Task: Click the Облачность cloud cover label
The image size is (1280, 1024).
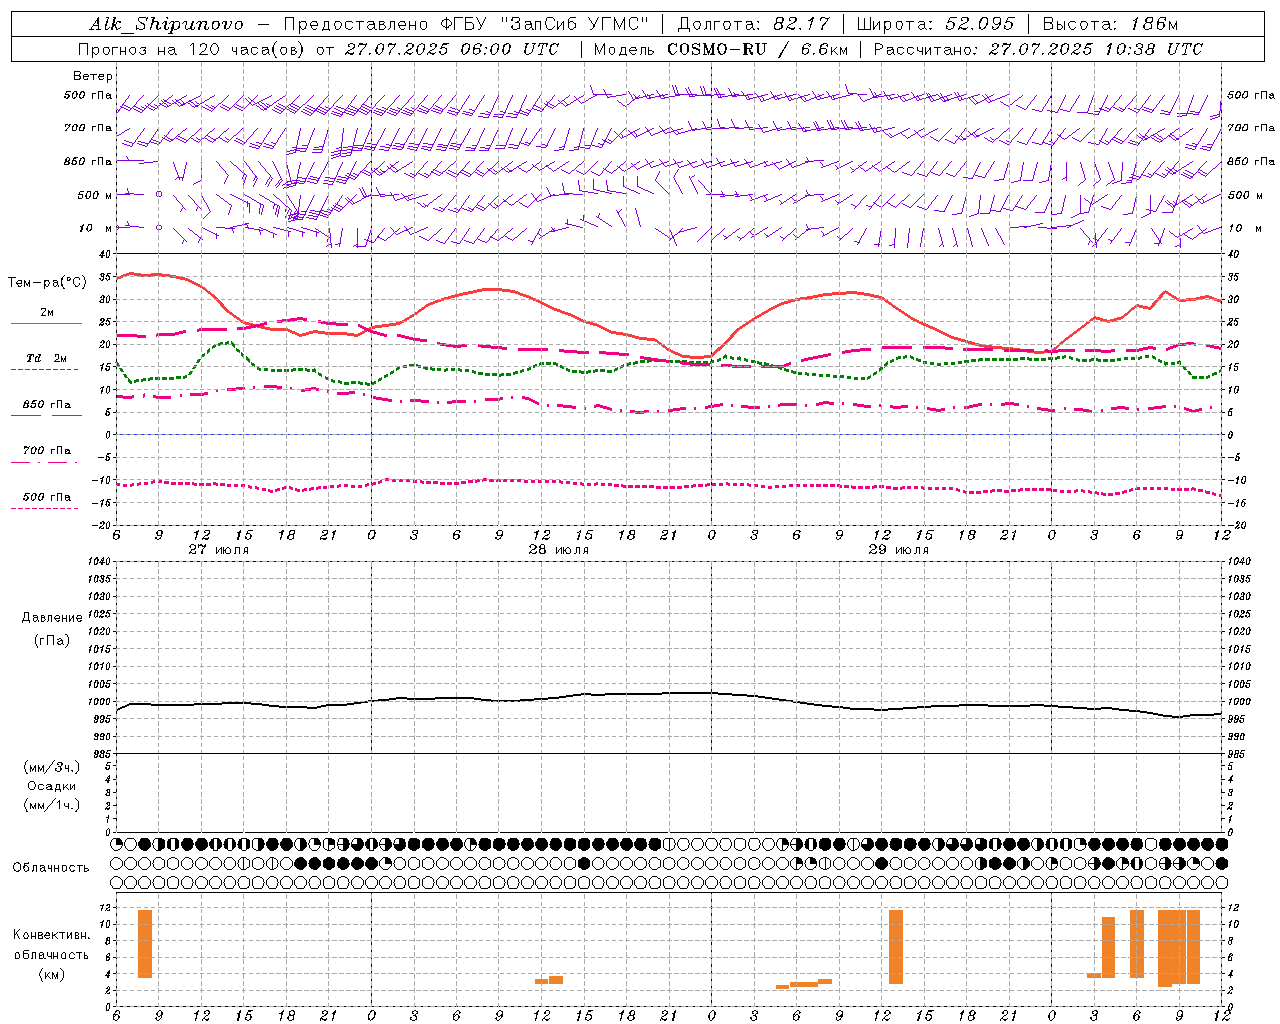Action: pos(51,867)
